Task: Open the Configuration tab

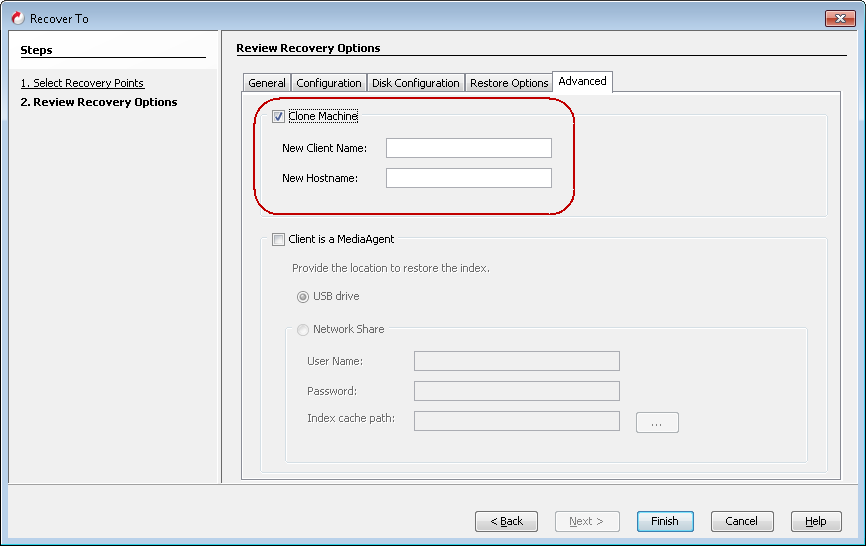Action: (329, 83)
